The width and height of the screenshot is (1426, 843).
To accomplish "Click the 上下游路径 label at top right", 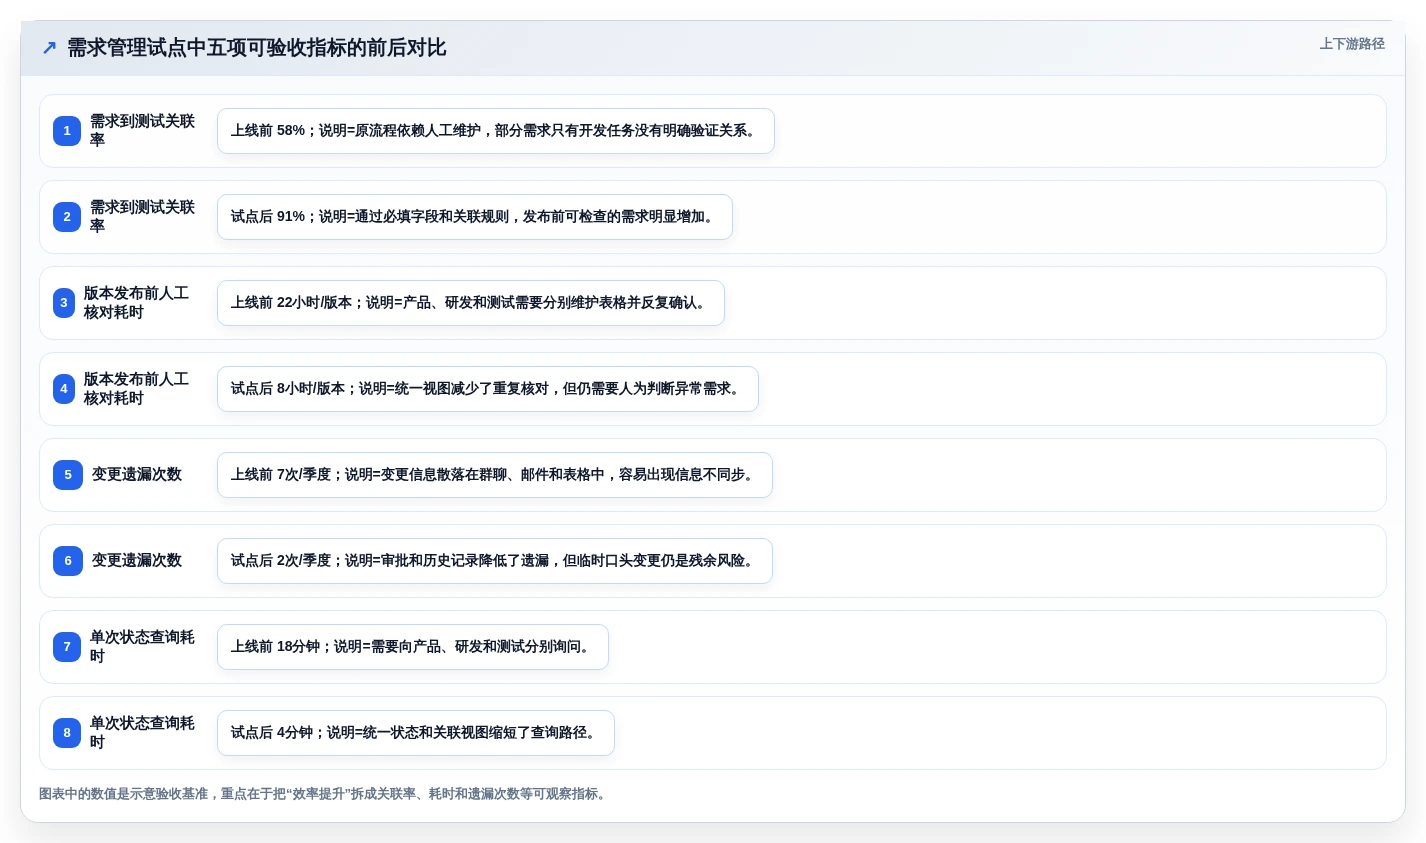I will pyautogui.click(x=1352, y=44).
